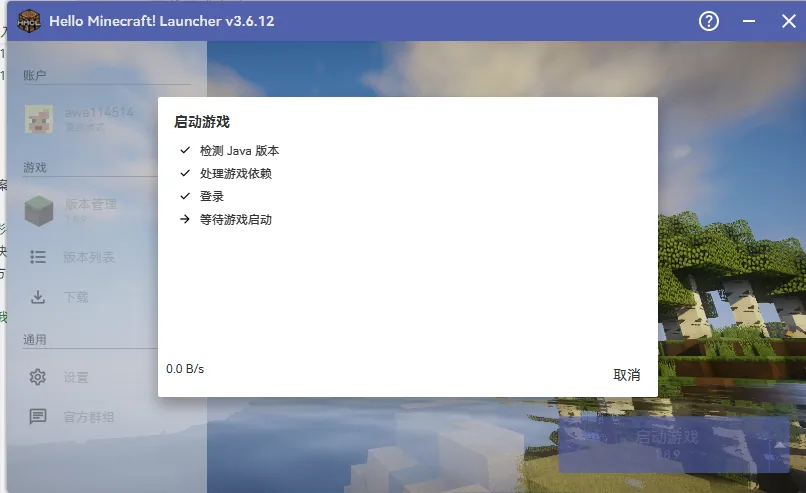Click the grass block version icon
The image size is (806, 493).
(x=39, y=211)
